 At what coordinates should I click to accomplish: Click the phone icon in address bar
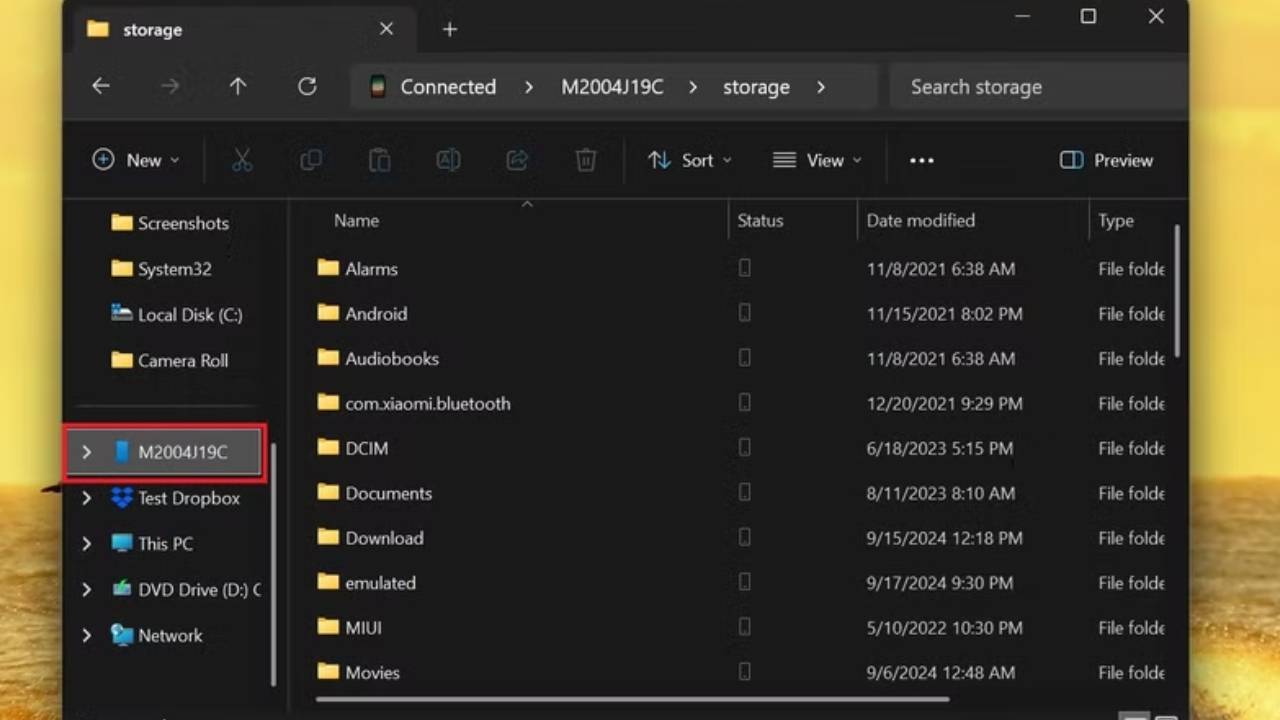[x=378, y=87]
